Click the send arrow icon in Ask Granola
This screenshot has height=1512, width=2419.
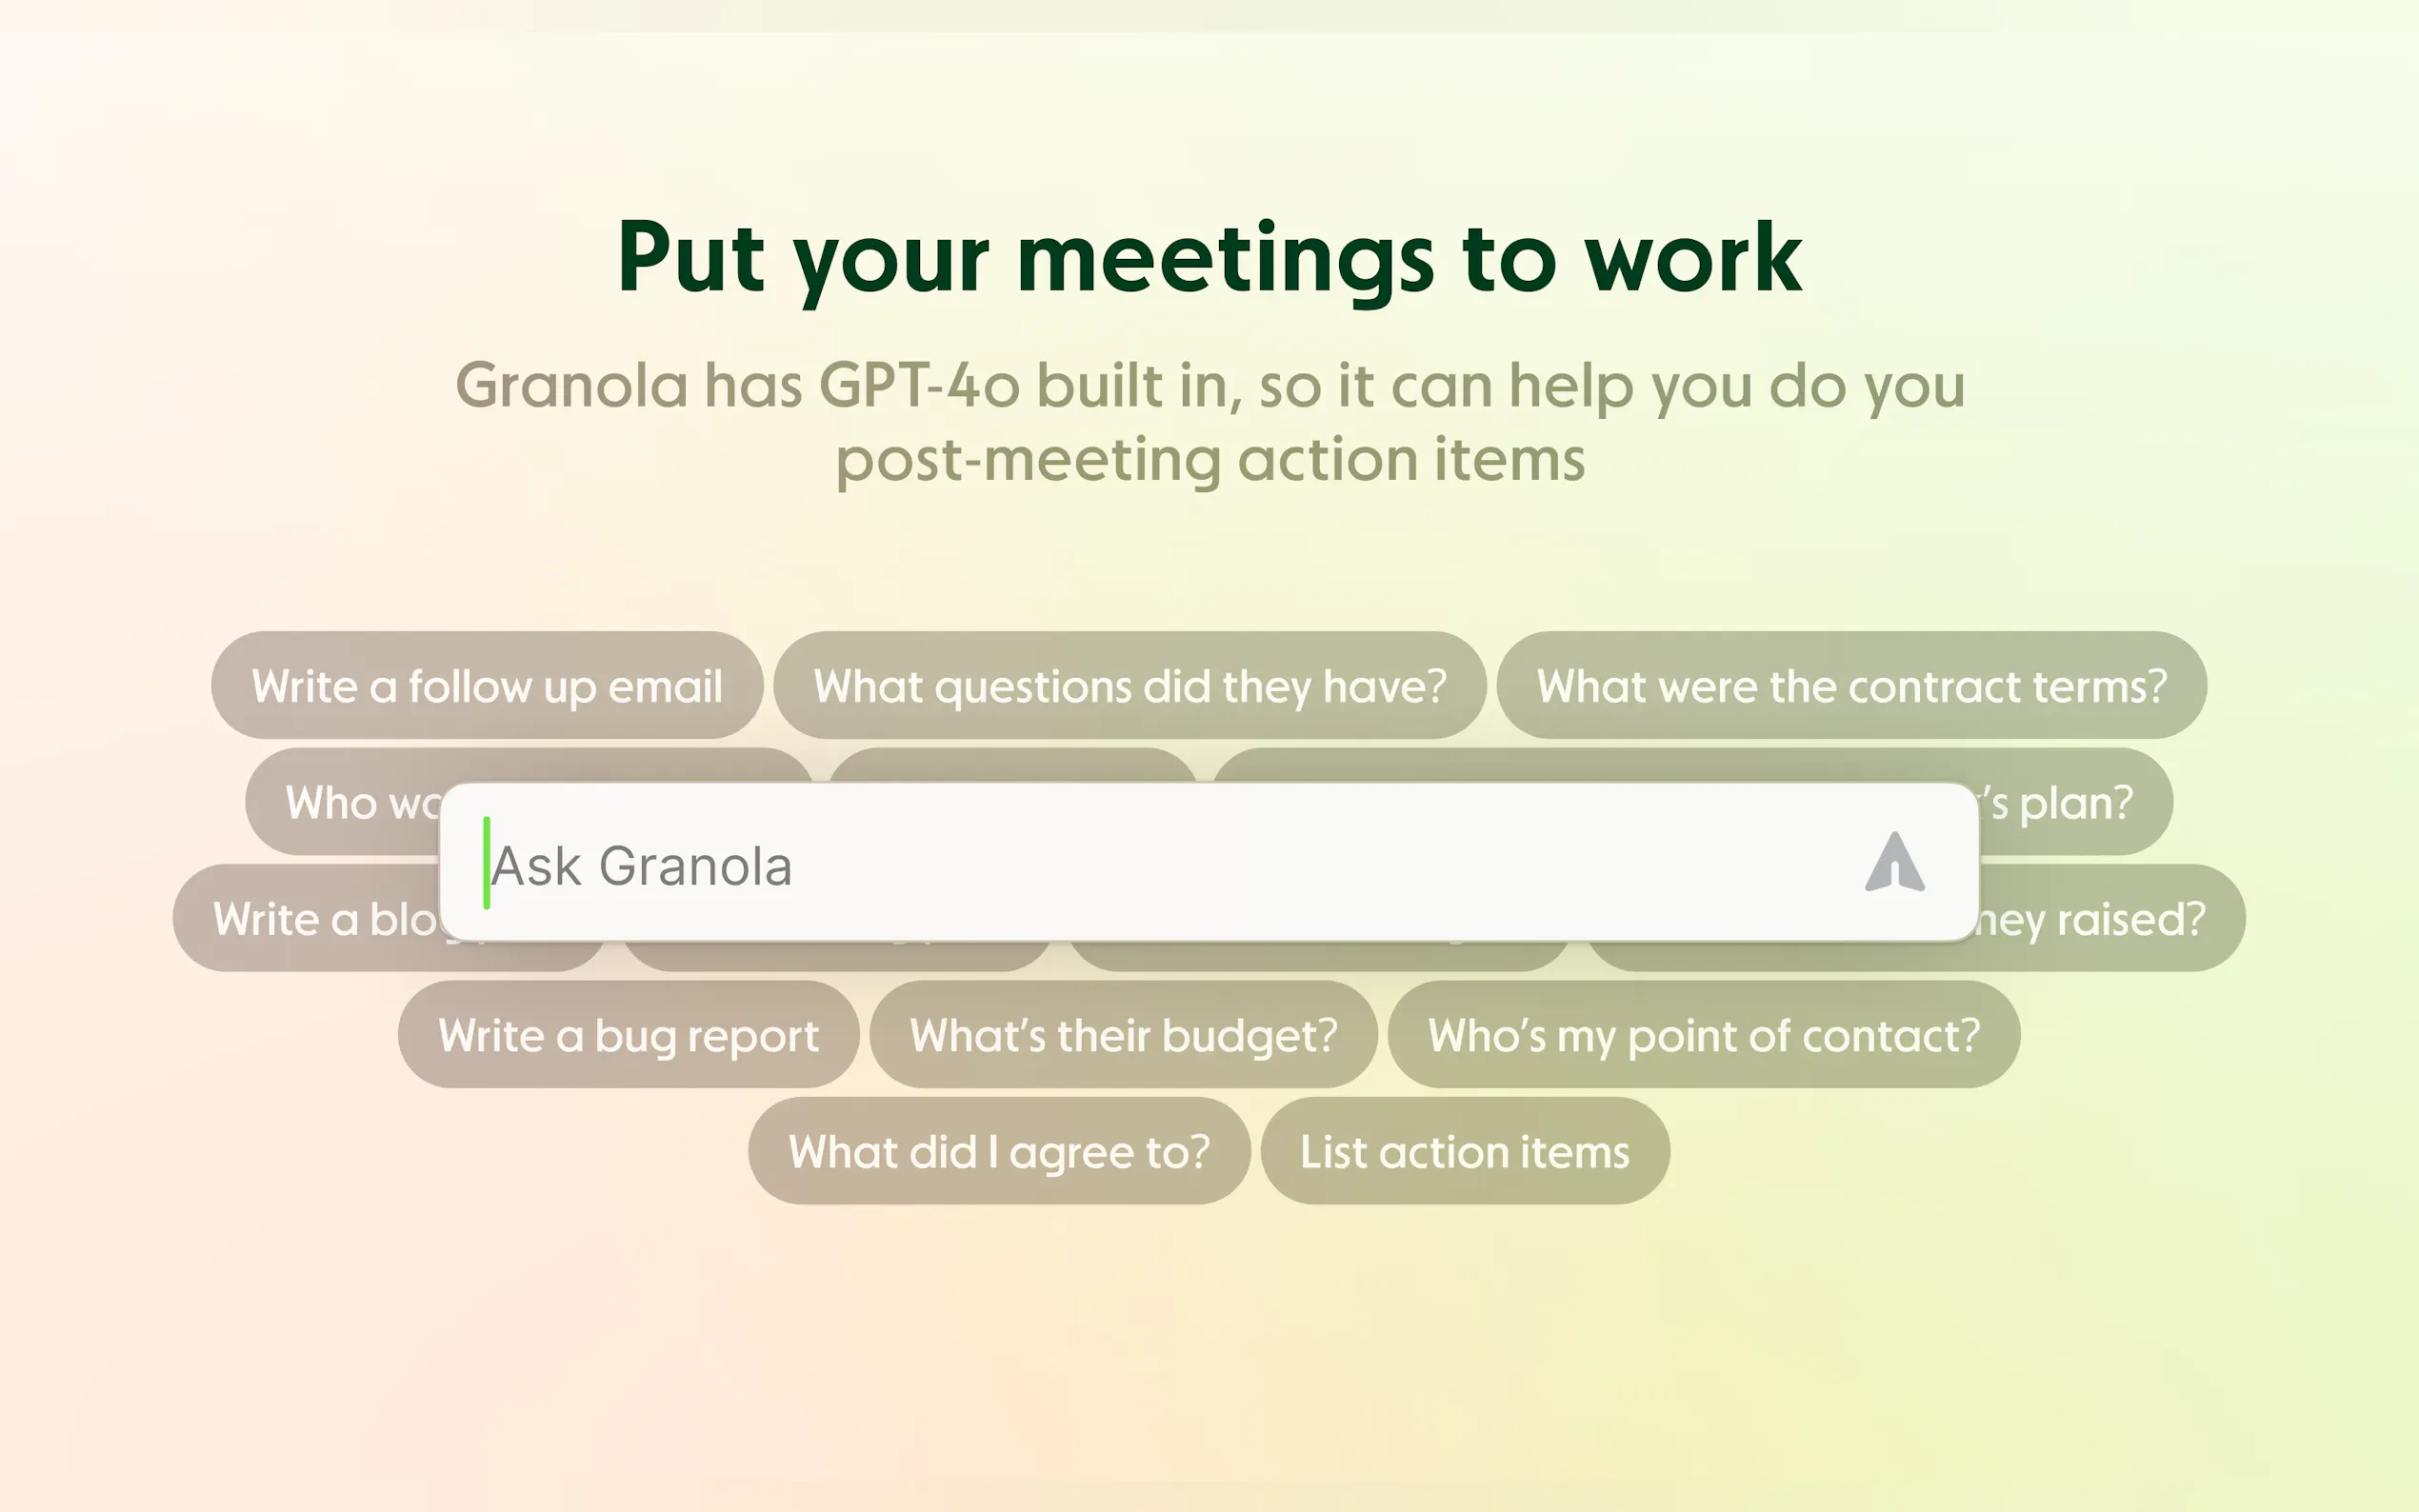(1894, 862)
